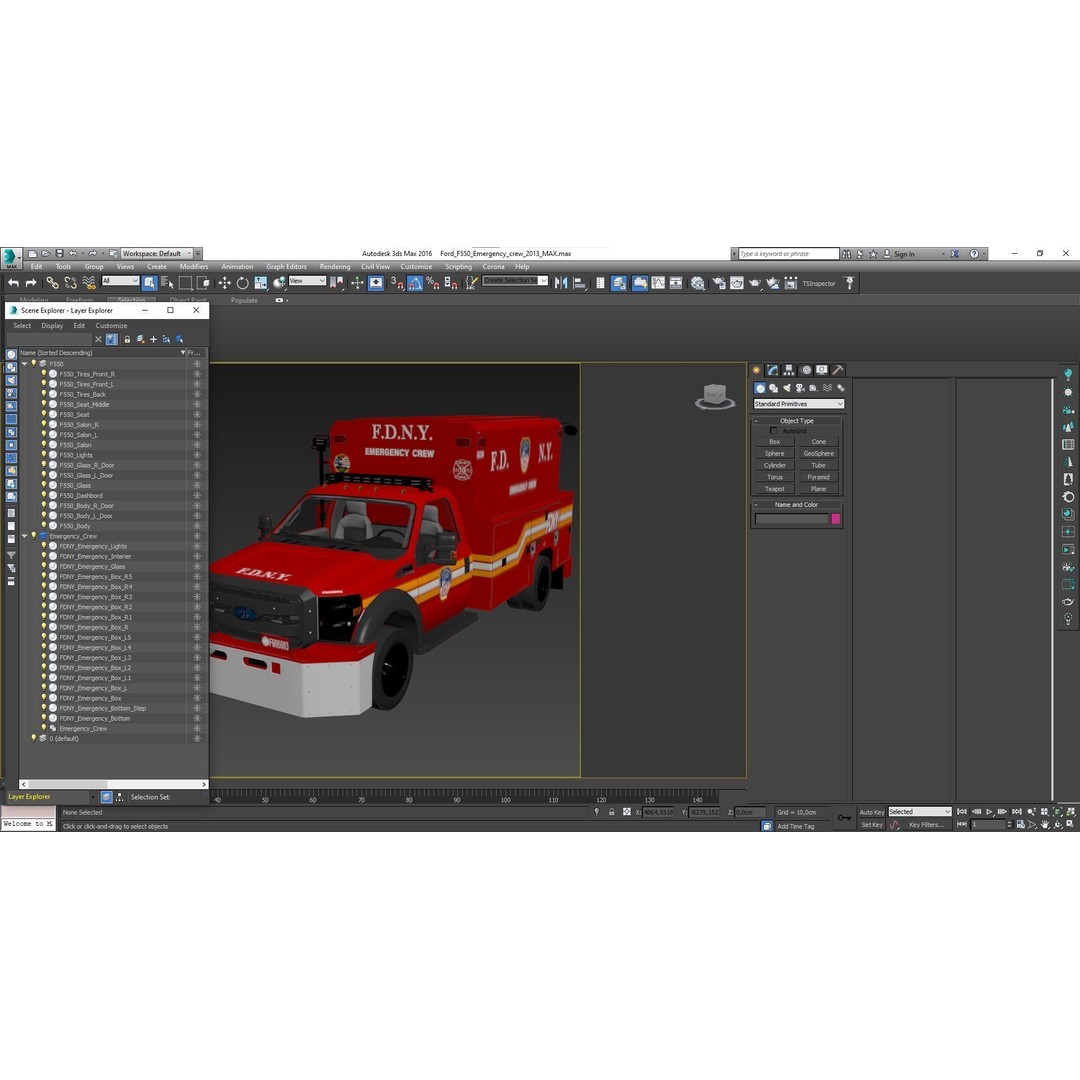Screen dimensions: 1080x1080
Task: Toggle the Percent Snap button
Action: coord(433,283)
